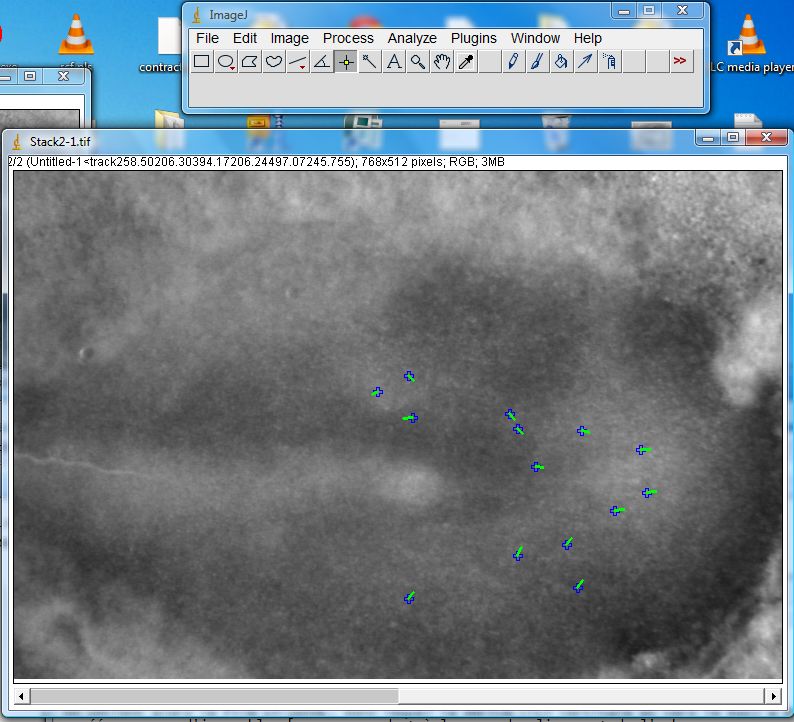
Task: Choose the Polygon selection tool
Action: [x=250, y=62]
